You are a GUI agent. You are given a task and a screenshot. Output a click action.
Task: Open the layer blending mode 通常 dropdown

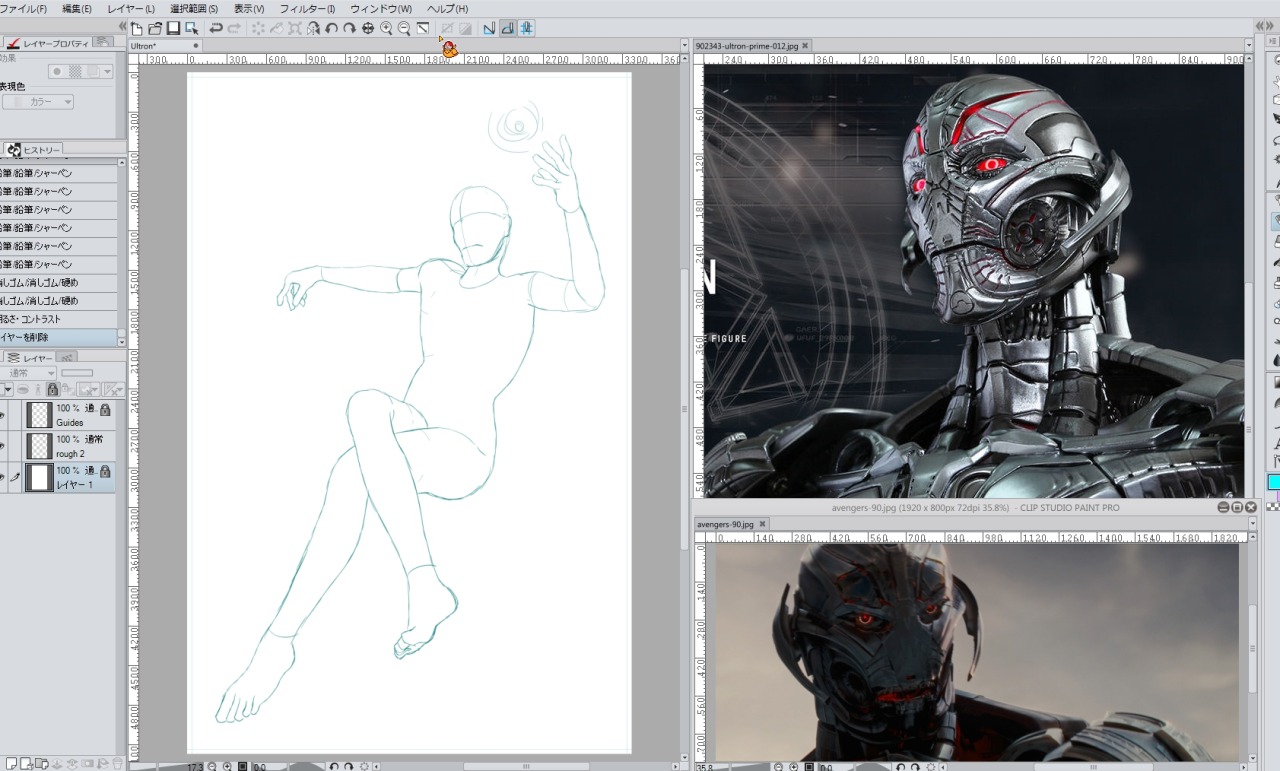click(x=28, y=373)
